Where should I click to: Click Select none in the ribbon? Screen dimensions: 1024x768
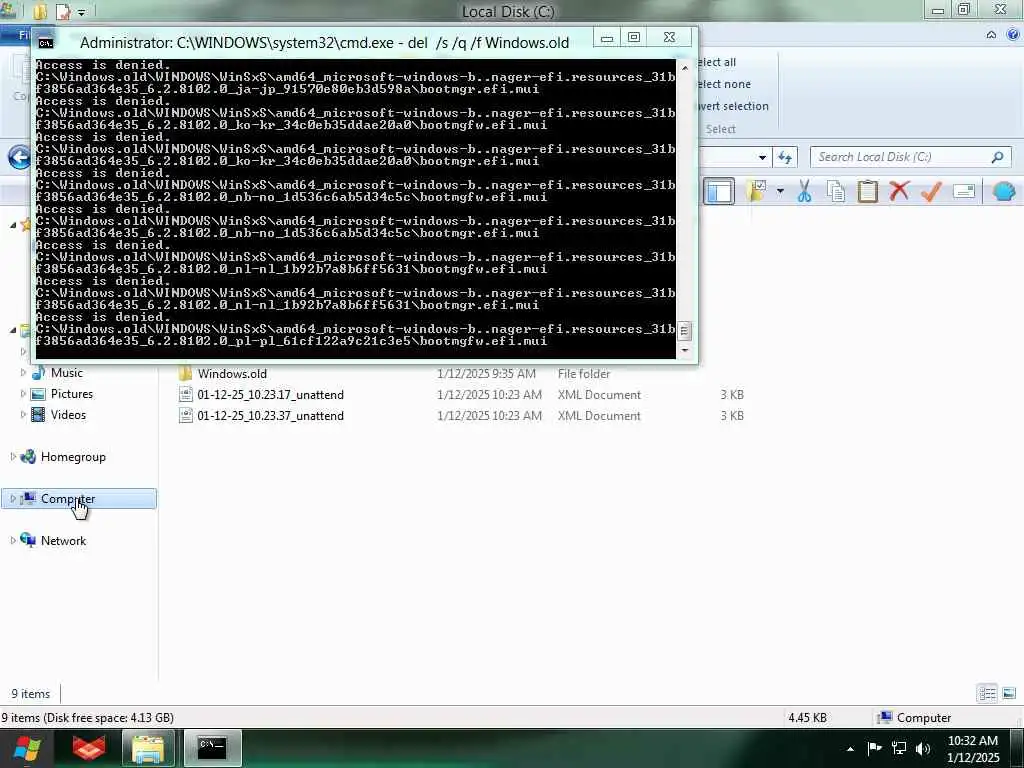click(x=724, y=84)
